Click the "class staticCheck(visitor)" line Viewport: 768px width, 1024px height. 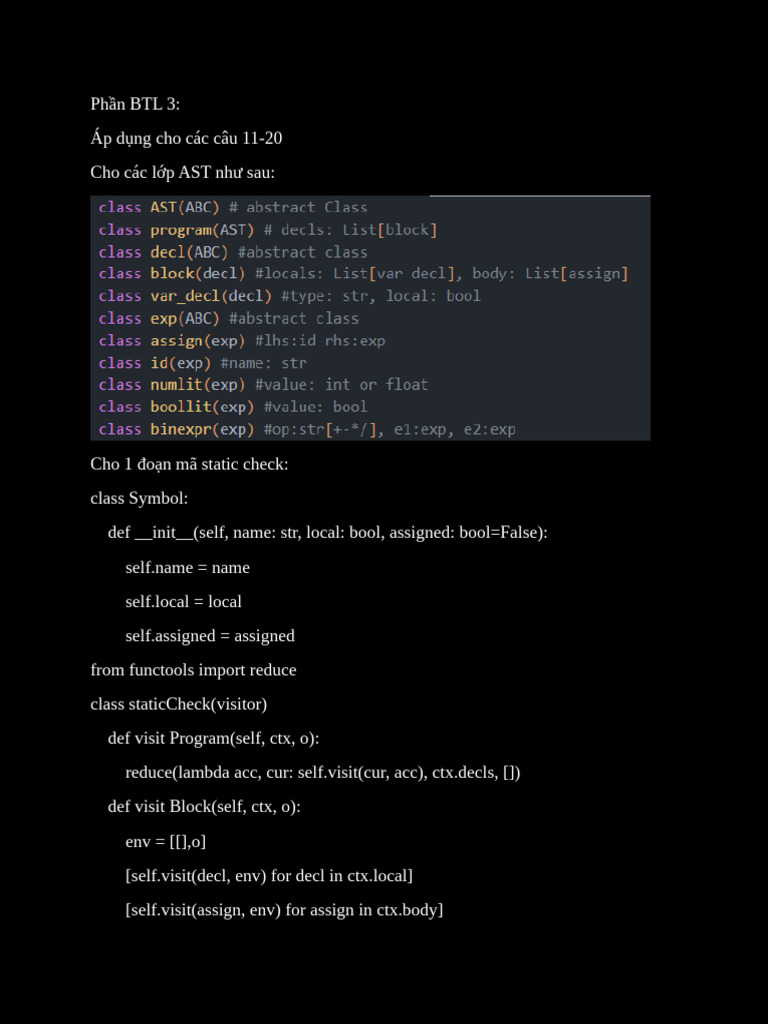(x=178, y=703)
